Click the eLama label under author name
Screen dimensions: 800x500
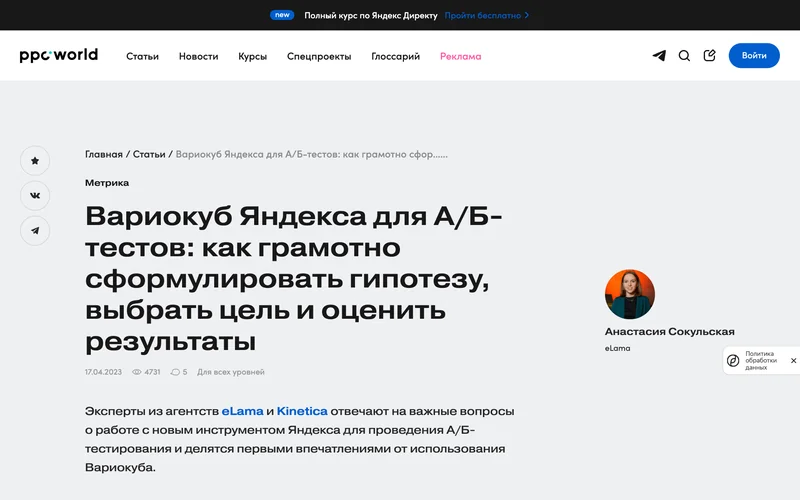point(617,348)
